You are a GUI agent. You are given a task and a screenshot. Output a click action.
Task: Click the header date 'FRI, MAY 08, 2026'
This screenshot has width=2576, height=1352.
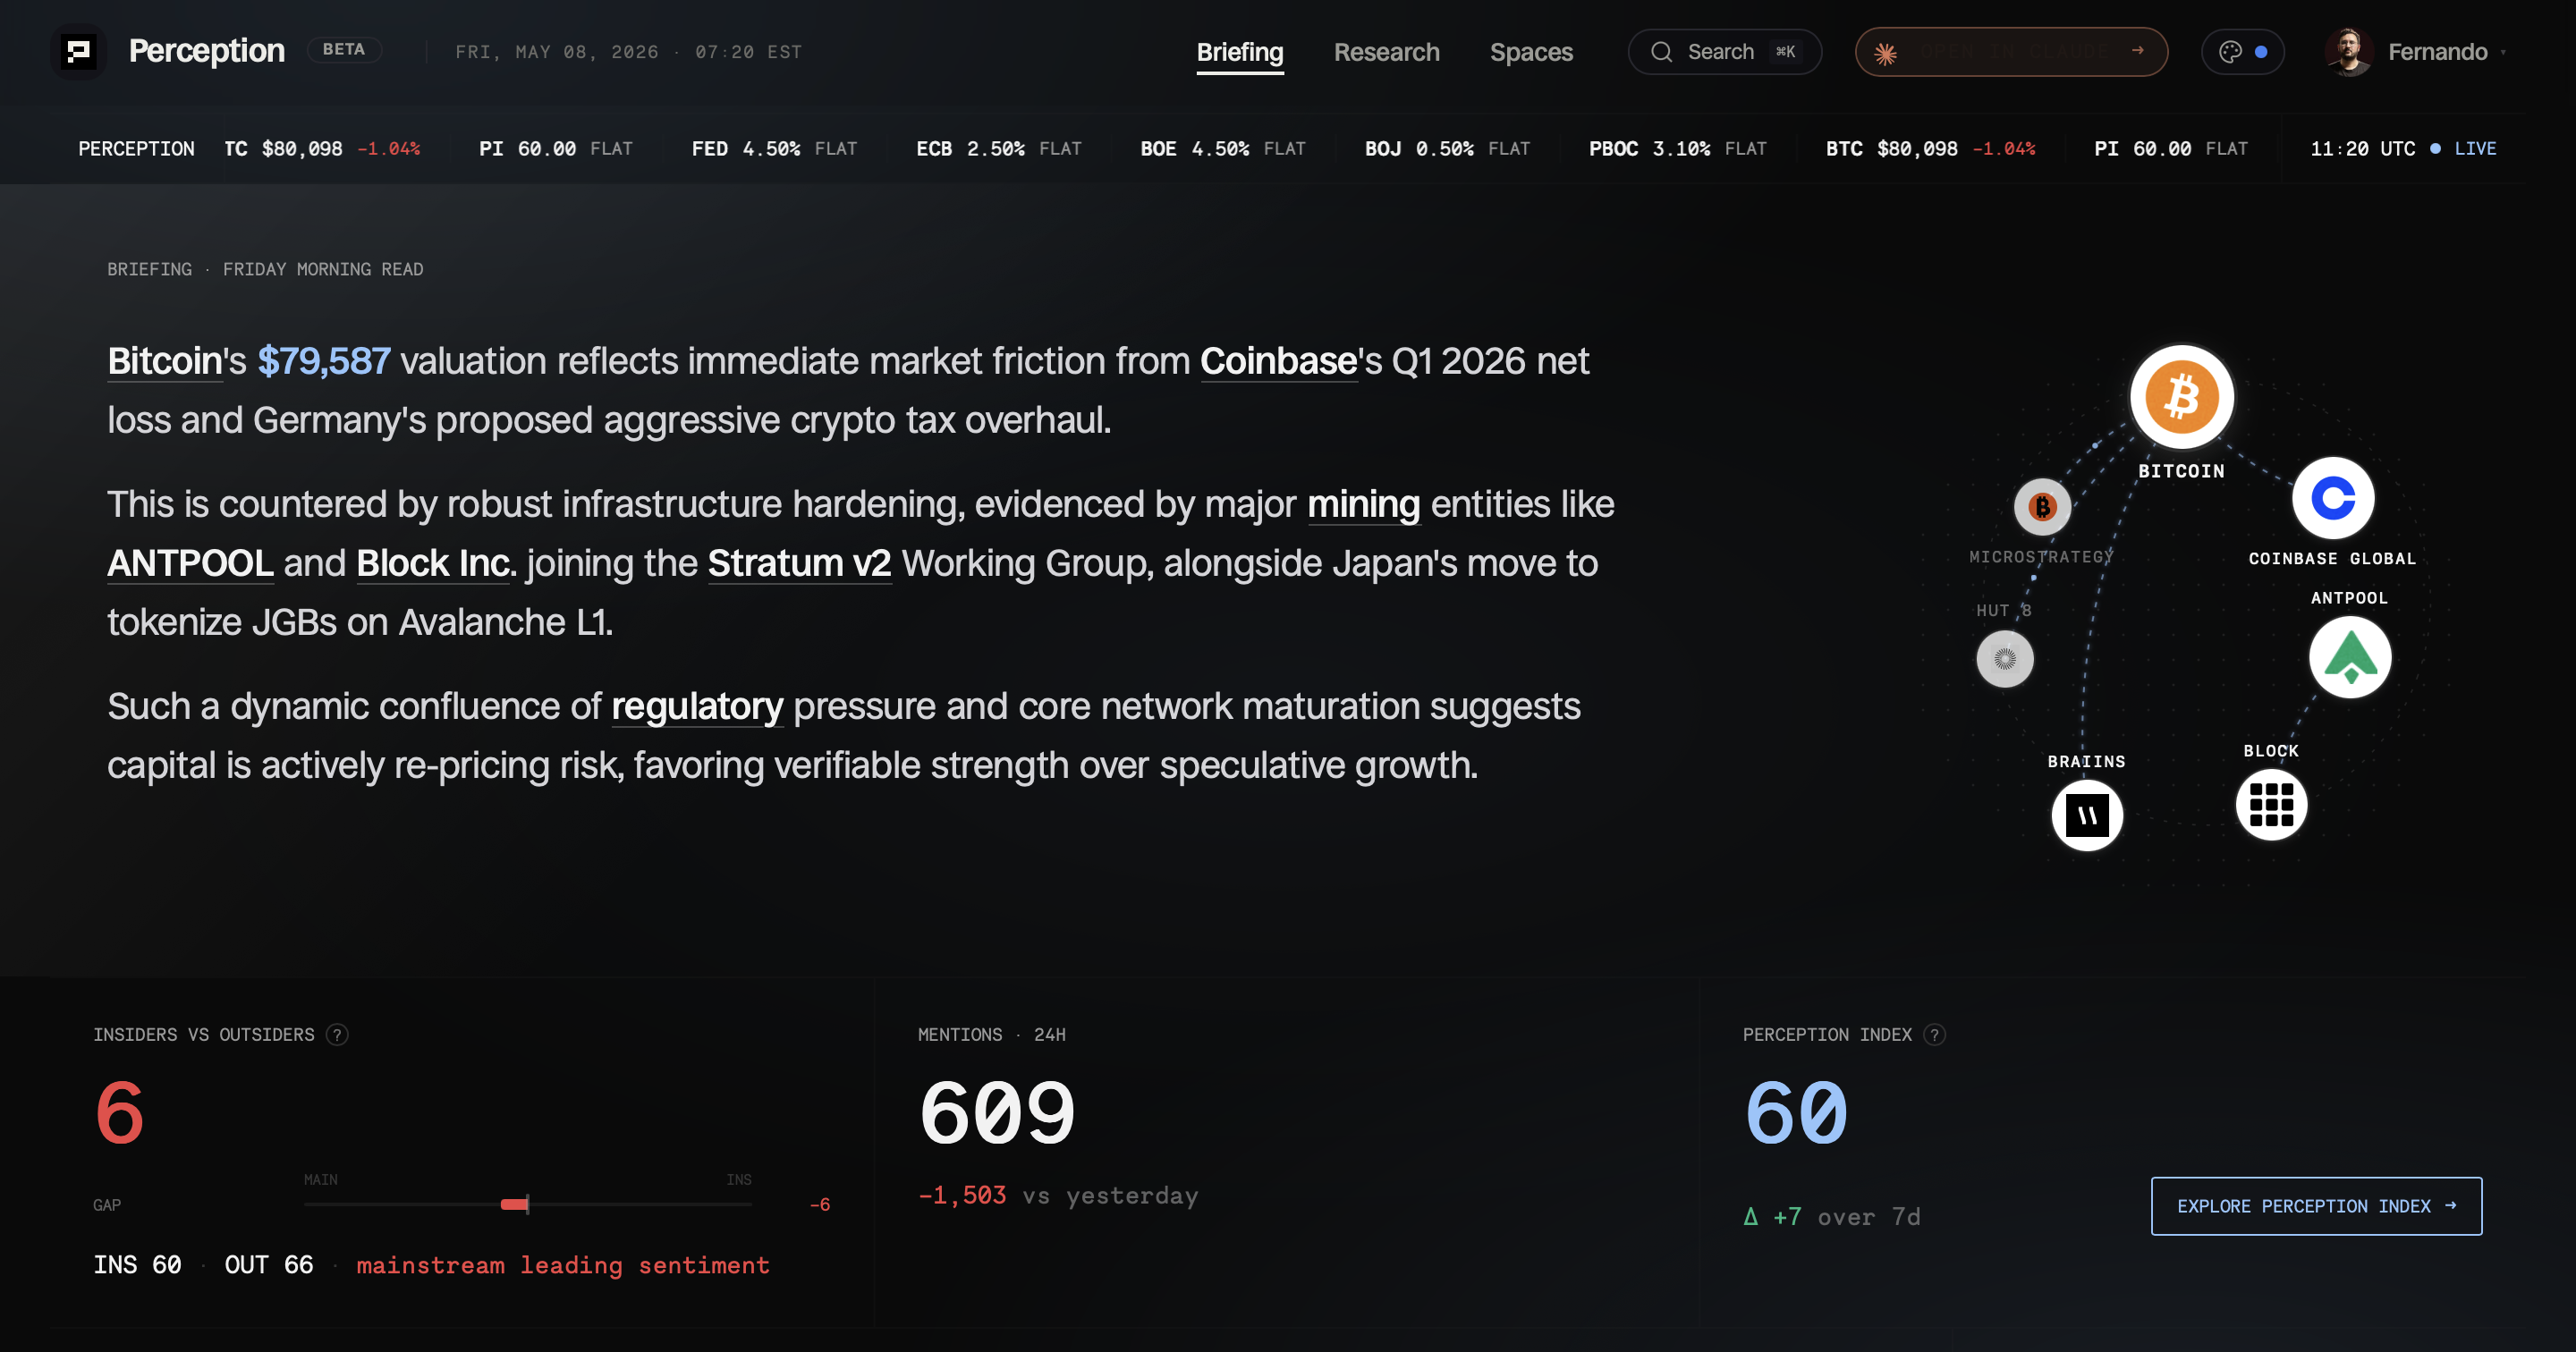pyautogui.click(x=557, y=52)
